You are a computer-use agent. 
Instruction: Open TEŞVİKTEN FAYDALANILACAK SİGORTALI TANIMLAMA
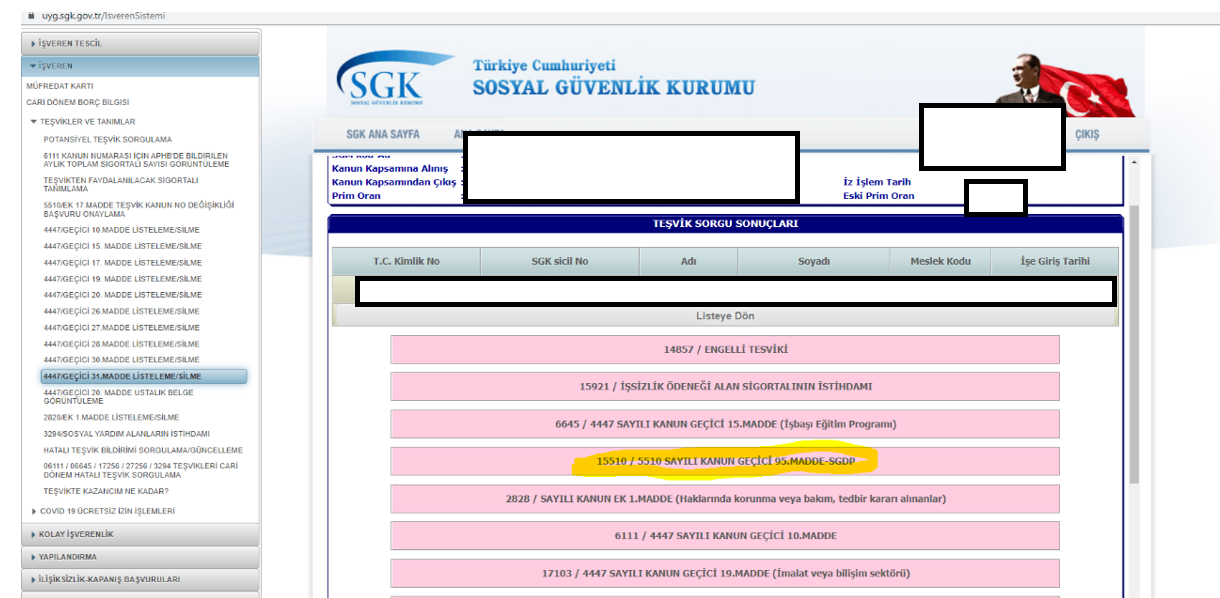click(x=121, y=184)
